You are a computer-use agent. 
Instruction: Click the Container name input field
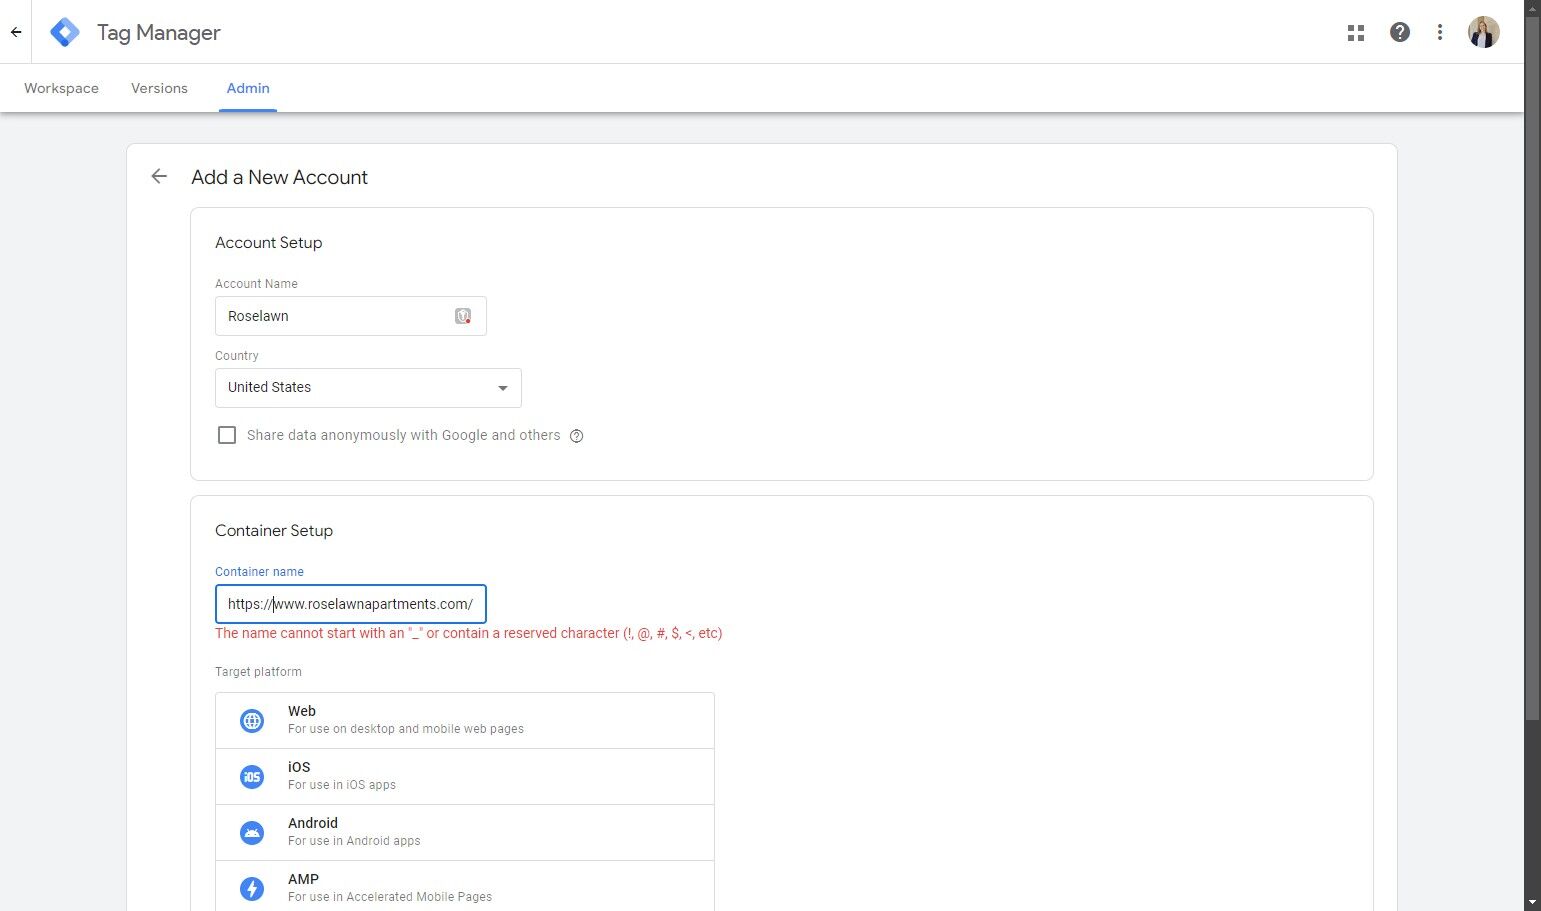point(351,604)
